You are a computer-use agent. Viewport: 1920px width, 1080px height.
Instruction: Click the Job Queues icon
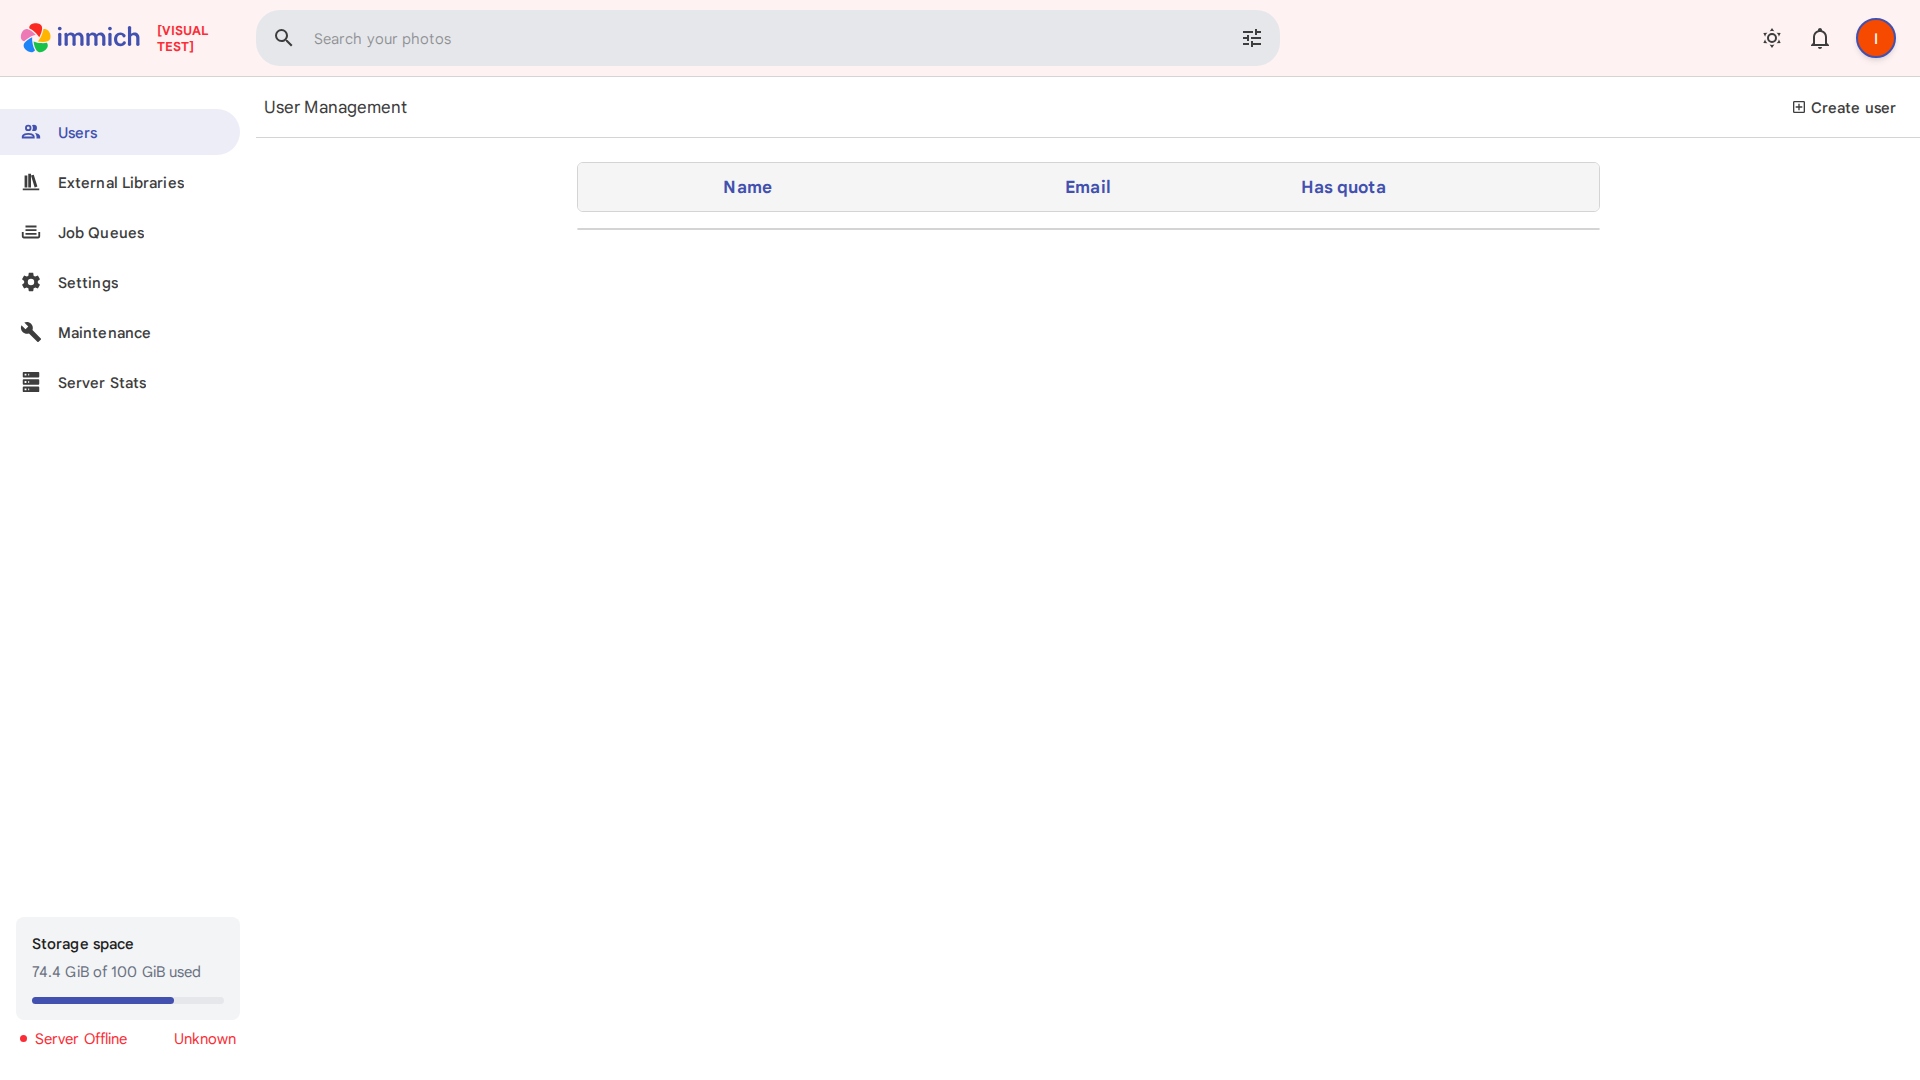point(31,232)
